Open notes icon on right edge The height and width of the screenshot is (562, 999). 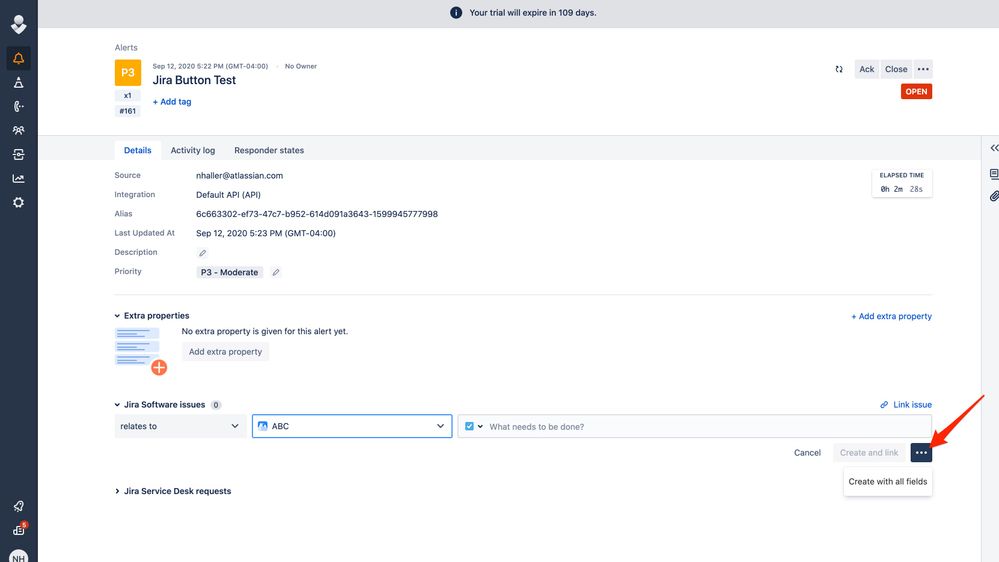994,174
